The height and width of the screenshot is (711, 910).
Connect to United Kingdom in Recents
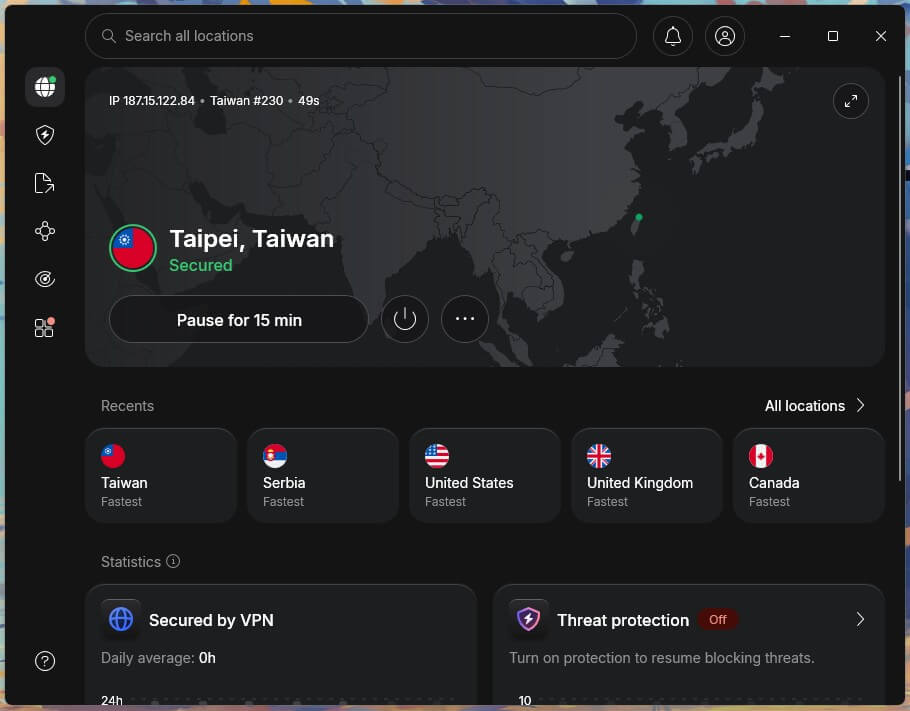pyautogui.click(x=647, y=475)
